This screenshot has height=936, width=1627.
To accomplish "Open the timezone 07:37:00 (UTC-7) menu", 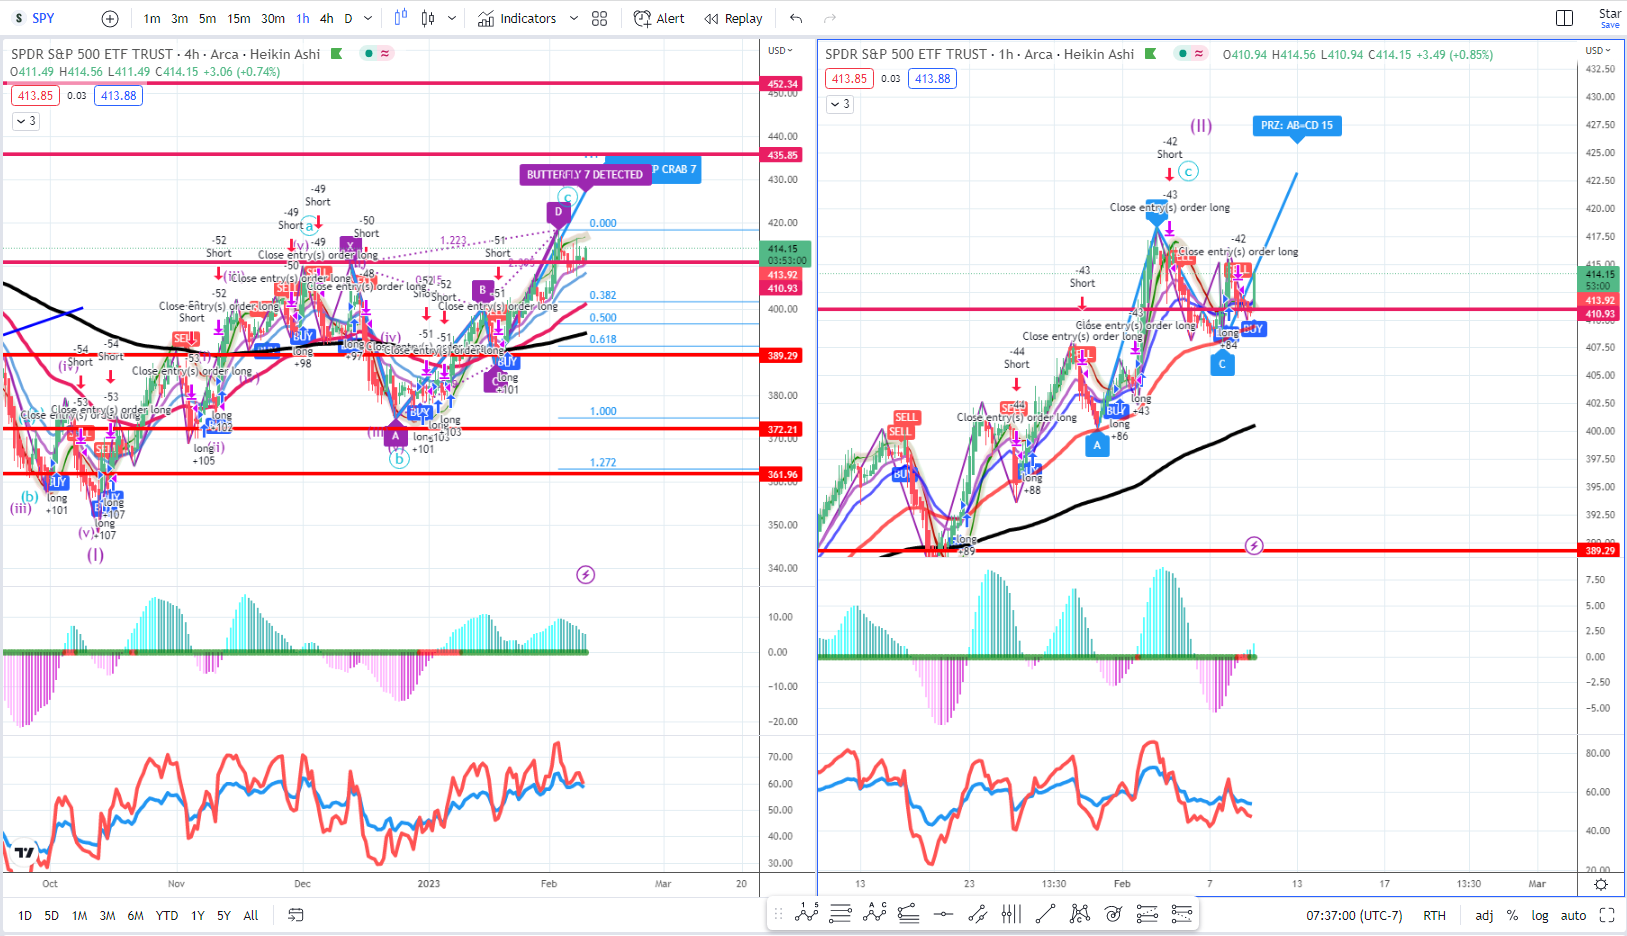I will click(x=1354, y=915).
